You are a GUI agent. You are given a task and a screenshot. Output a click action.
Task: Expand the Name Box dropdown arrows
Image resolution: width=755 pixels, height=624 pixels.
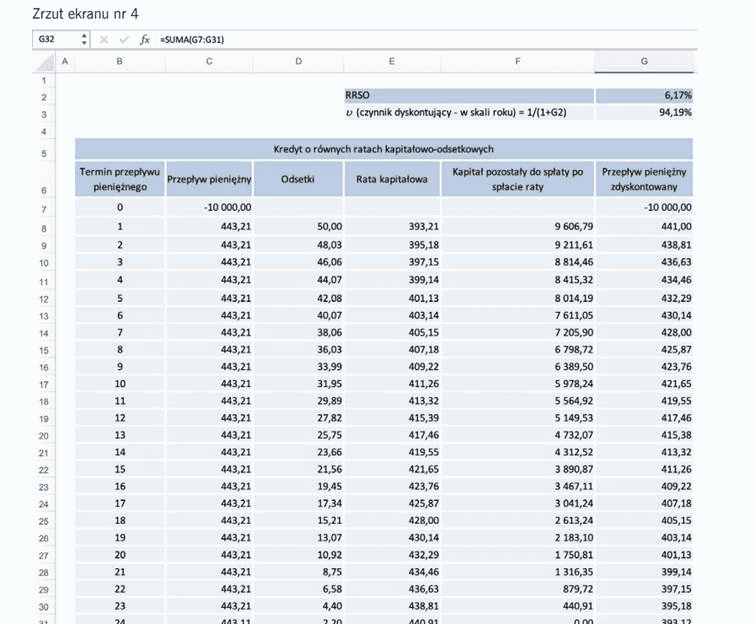(x=84, y=39)
